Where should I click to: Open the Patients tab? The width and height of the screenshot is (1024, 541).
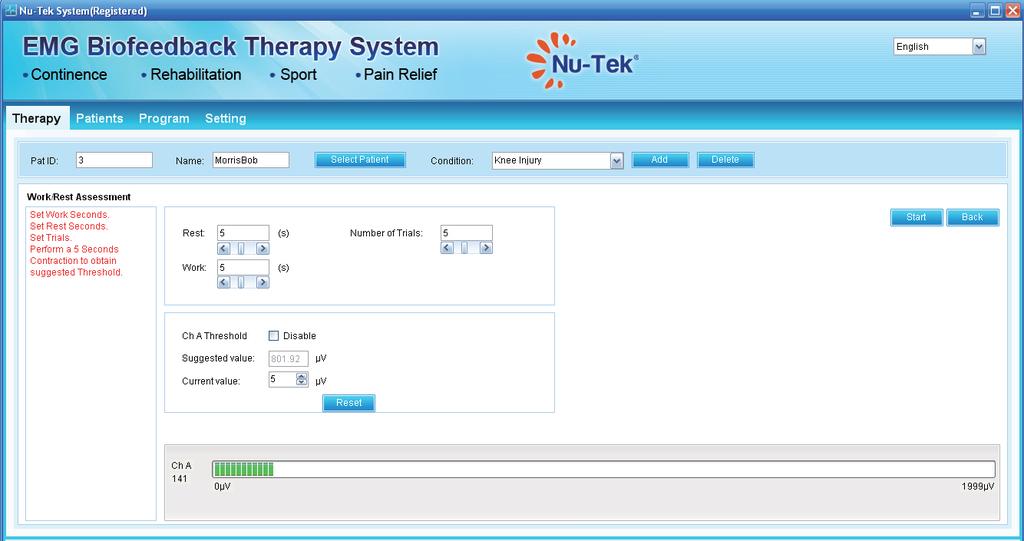click(x=99, y=118)
